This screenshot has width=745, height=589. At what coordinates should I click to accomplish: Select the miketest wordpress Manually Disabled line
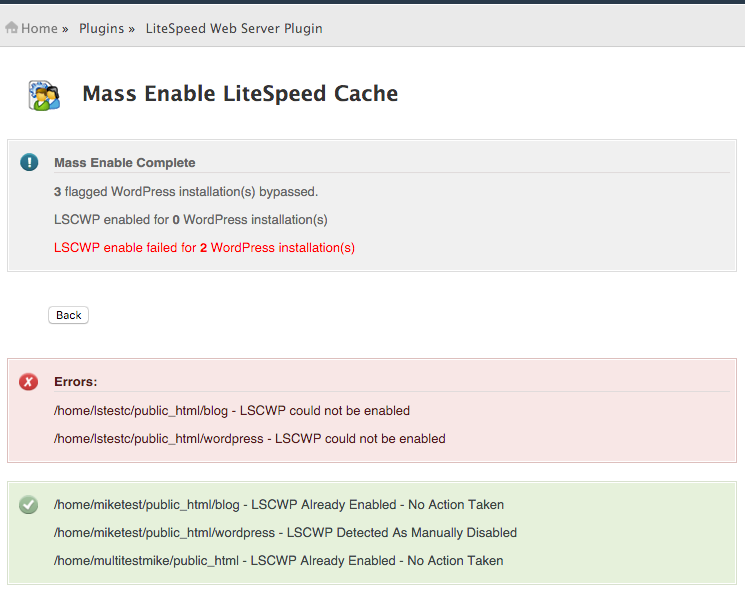tap(285, 532)
